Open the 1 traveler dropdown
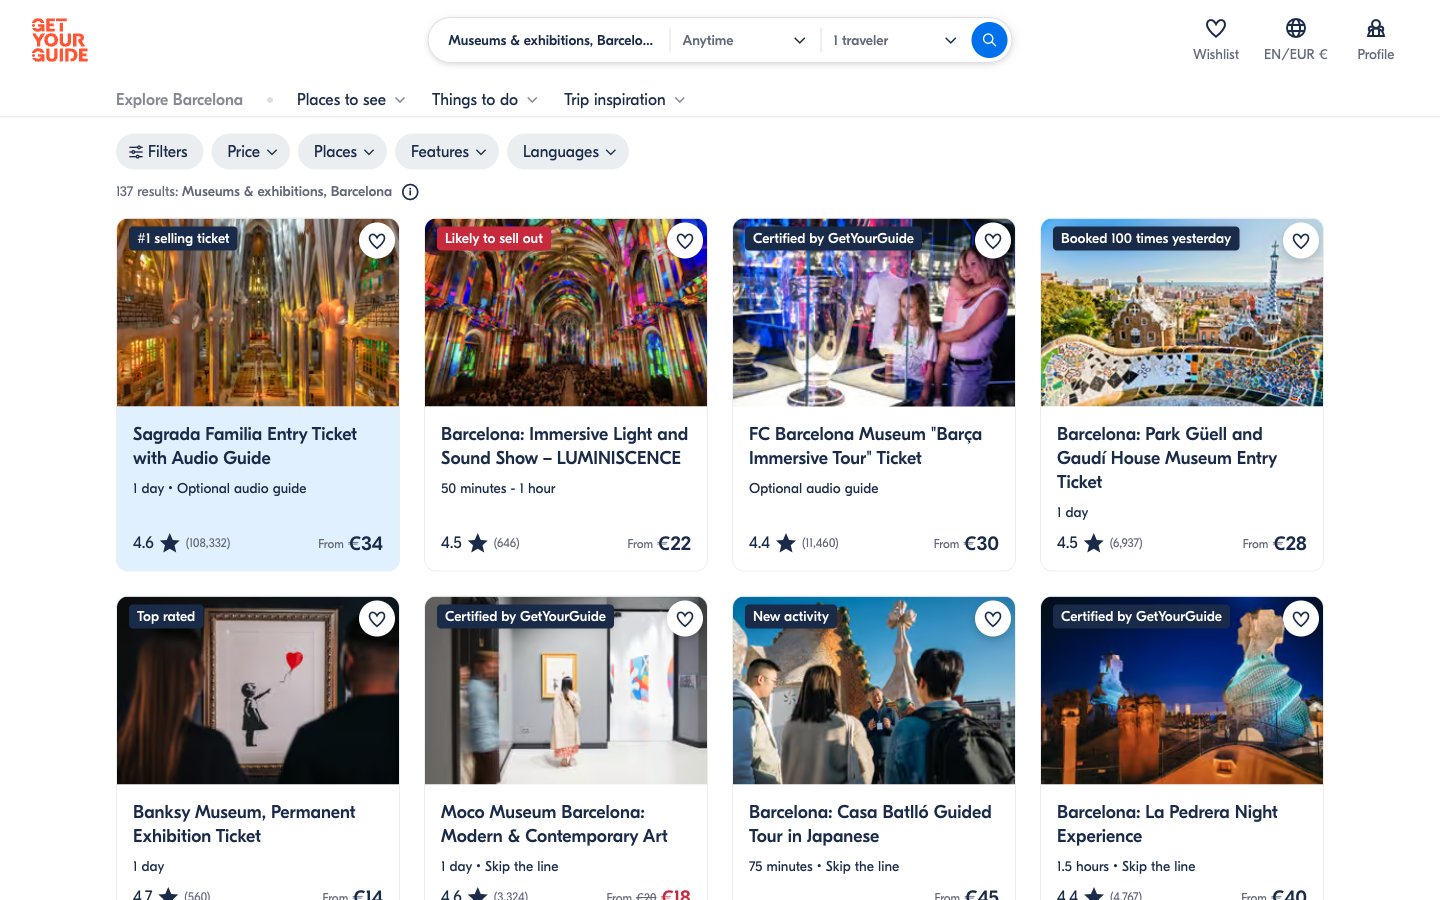 click(x=893, y=41)
